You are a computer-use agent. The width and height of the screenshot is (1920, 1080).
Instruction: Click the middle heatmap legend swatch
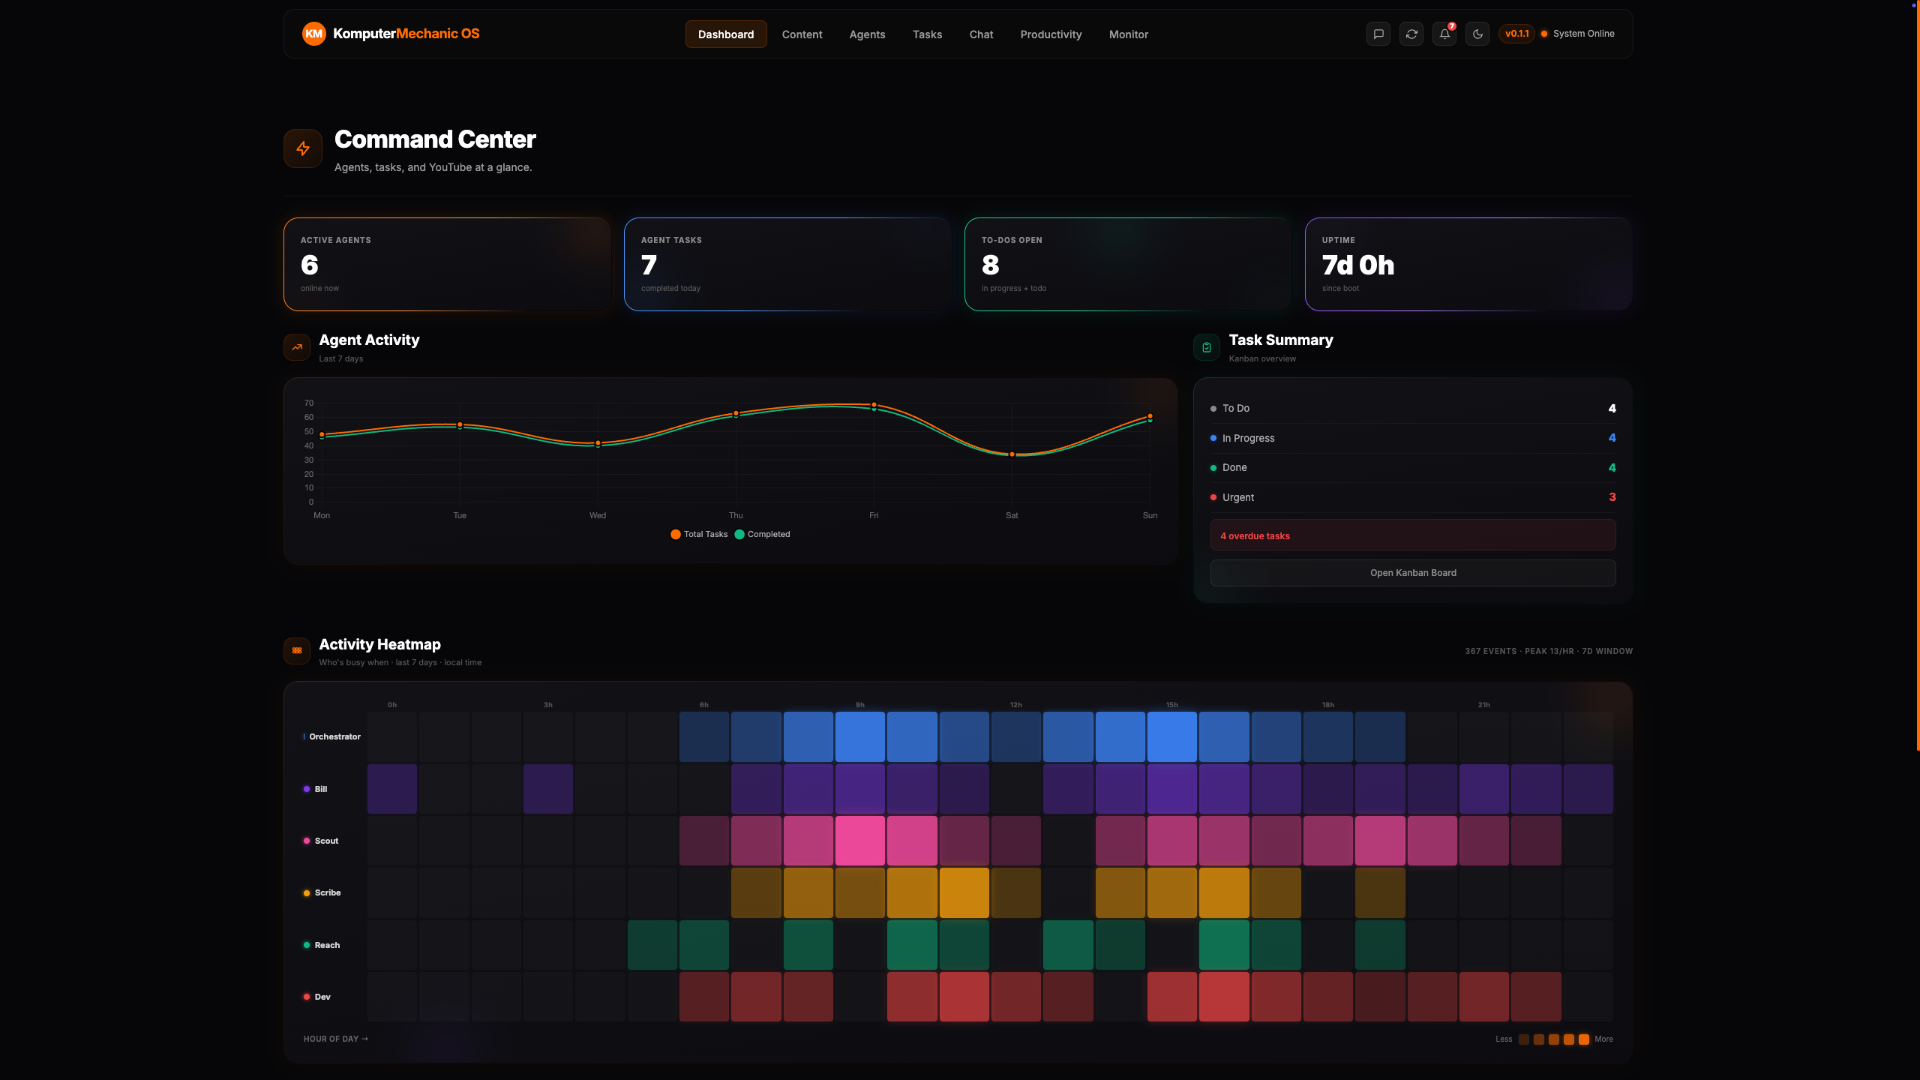point(1554,1040)
